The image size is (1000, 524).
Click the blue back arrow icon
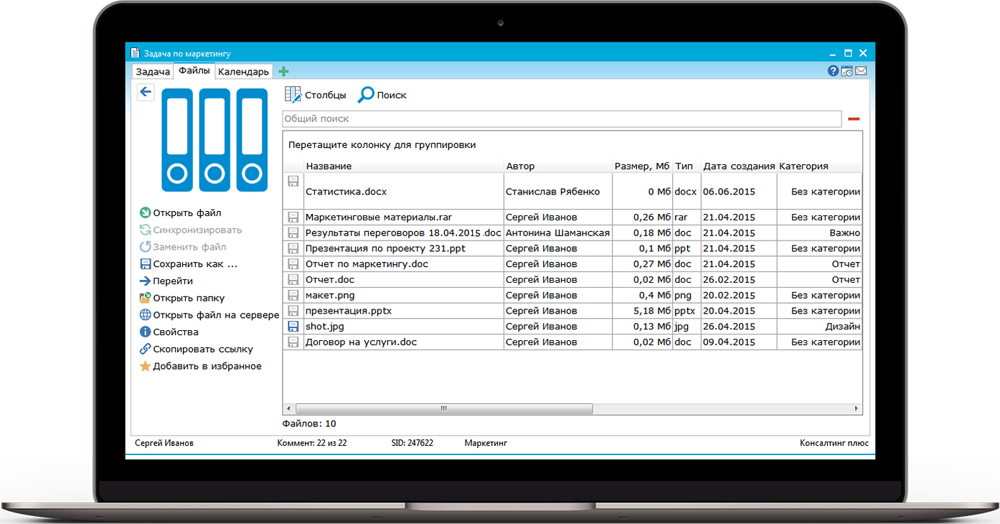pyautogui.click(x=145, y=92)
